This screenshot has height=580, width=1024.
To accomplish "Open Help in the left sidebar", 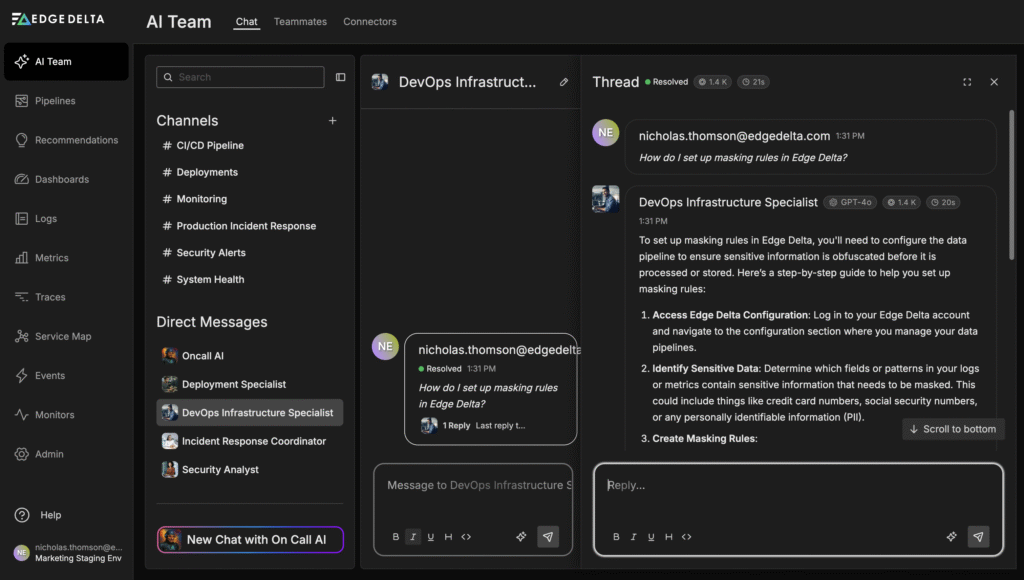I will tap(50, 515).
